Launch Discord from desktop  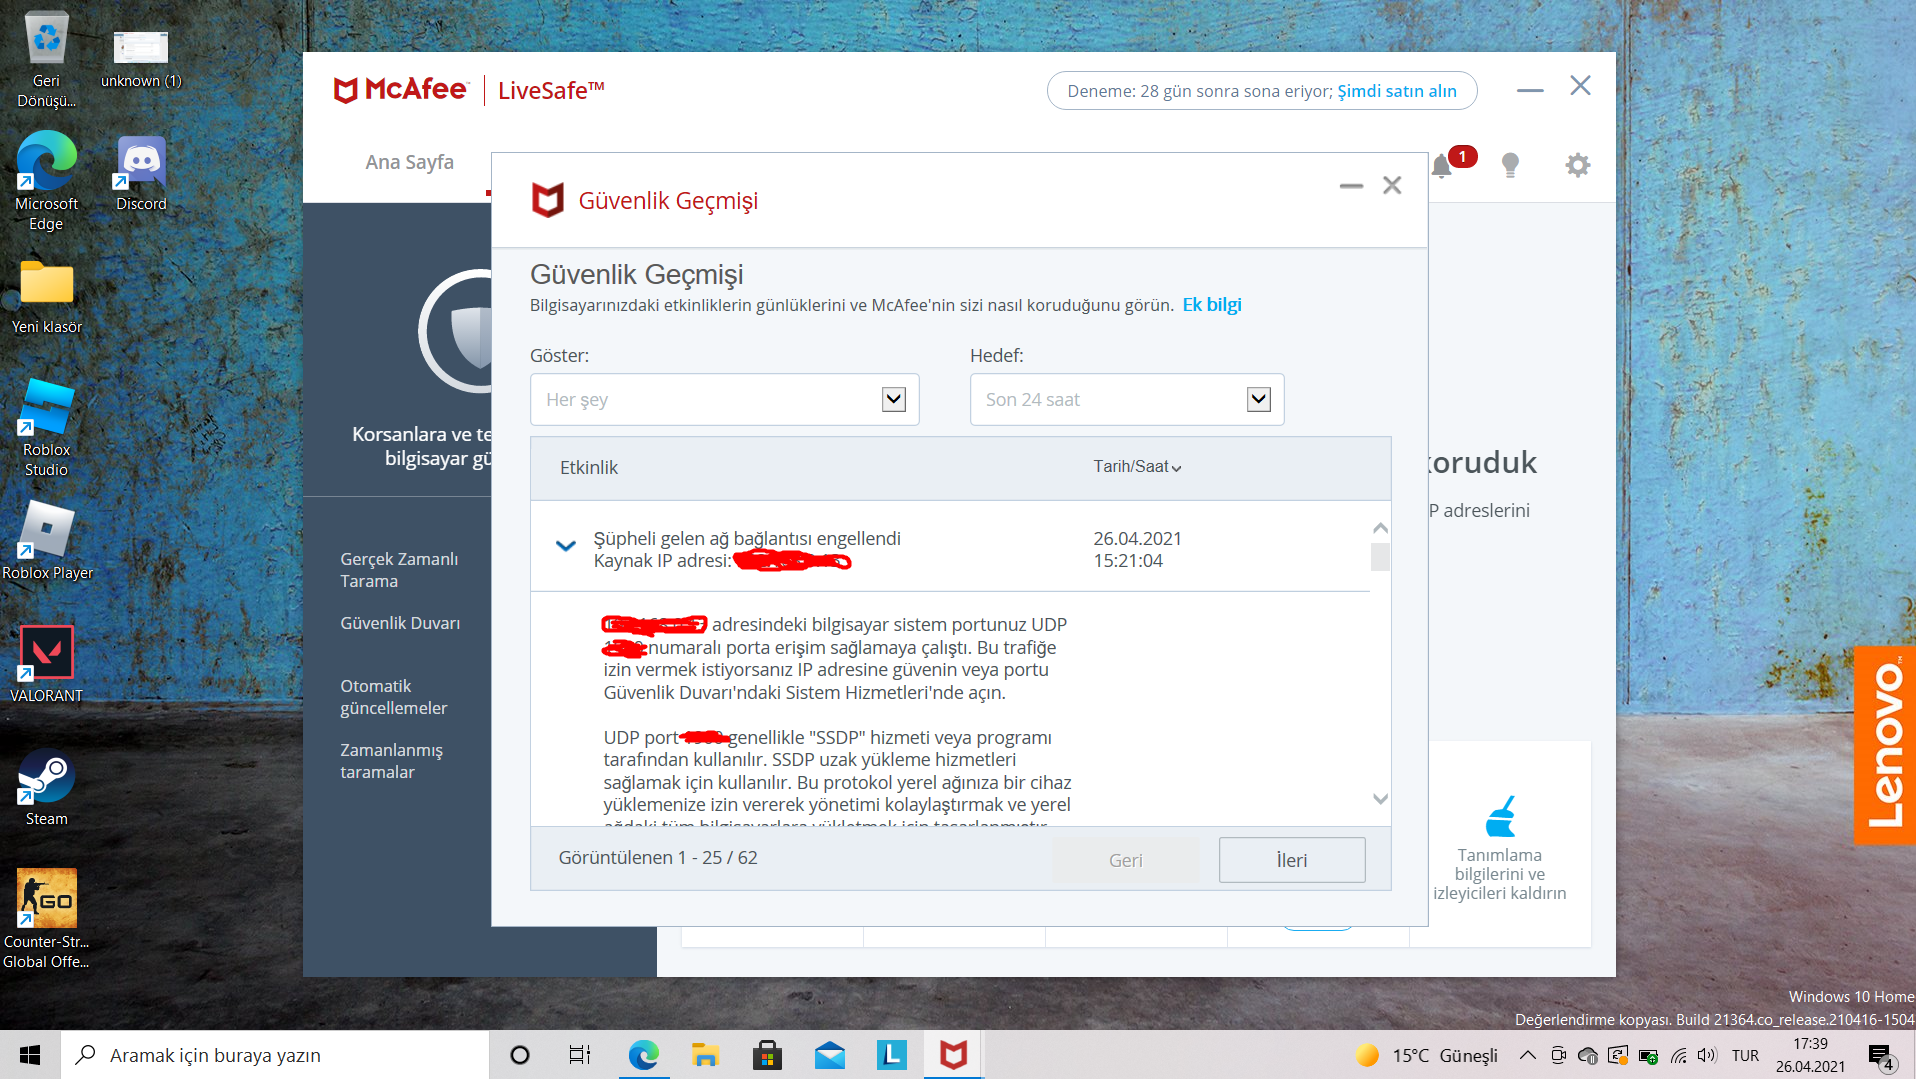(x=141, y=174)
